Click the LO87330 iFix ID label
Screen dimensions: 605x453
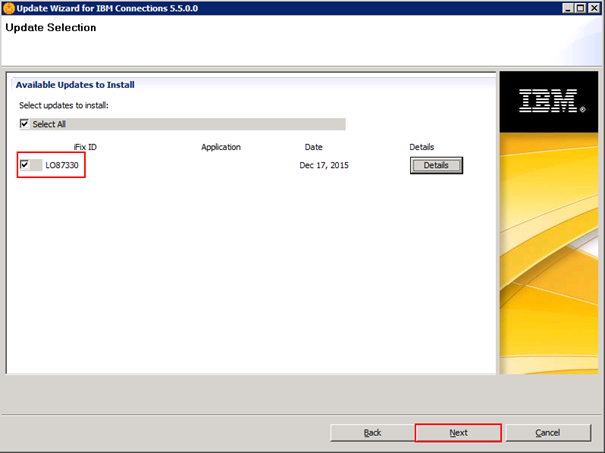(62, 165)
